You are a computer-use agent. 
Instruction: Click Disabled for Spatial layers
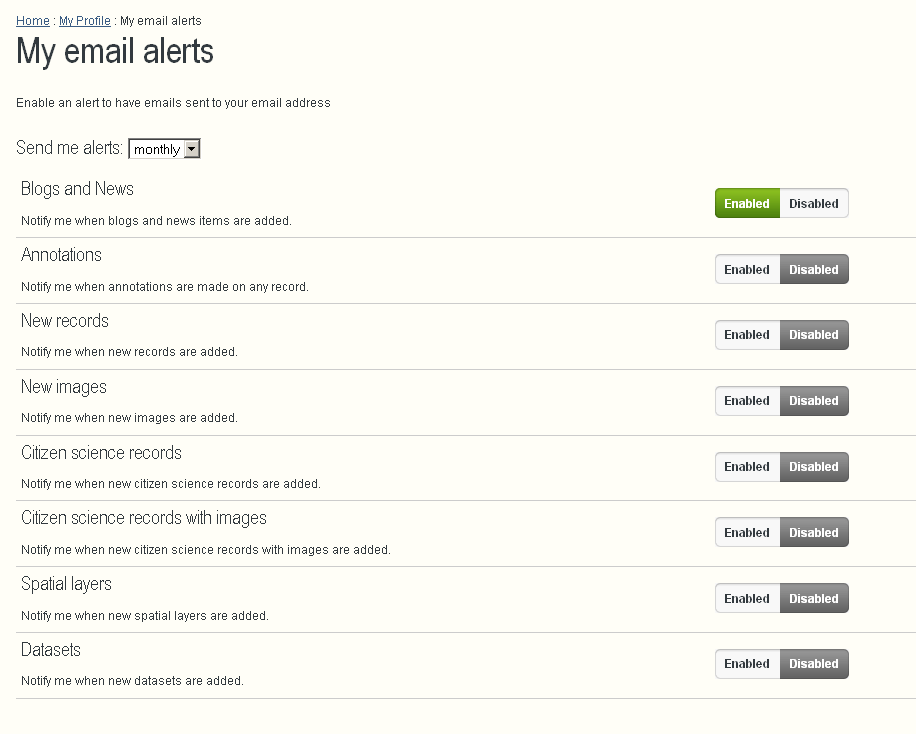(x=813, y=599)
